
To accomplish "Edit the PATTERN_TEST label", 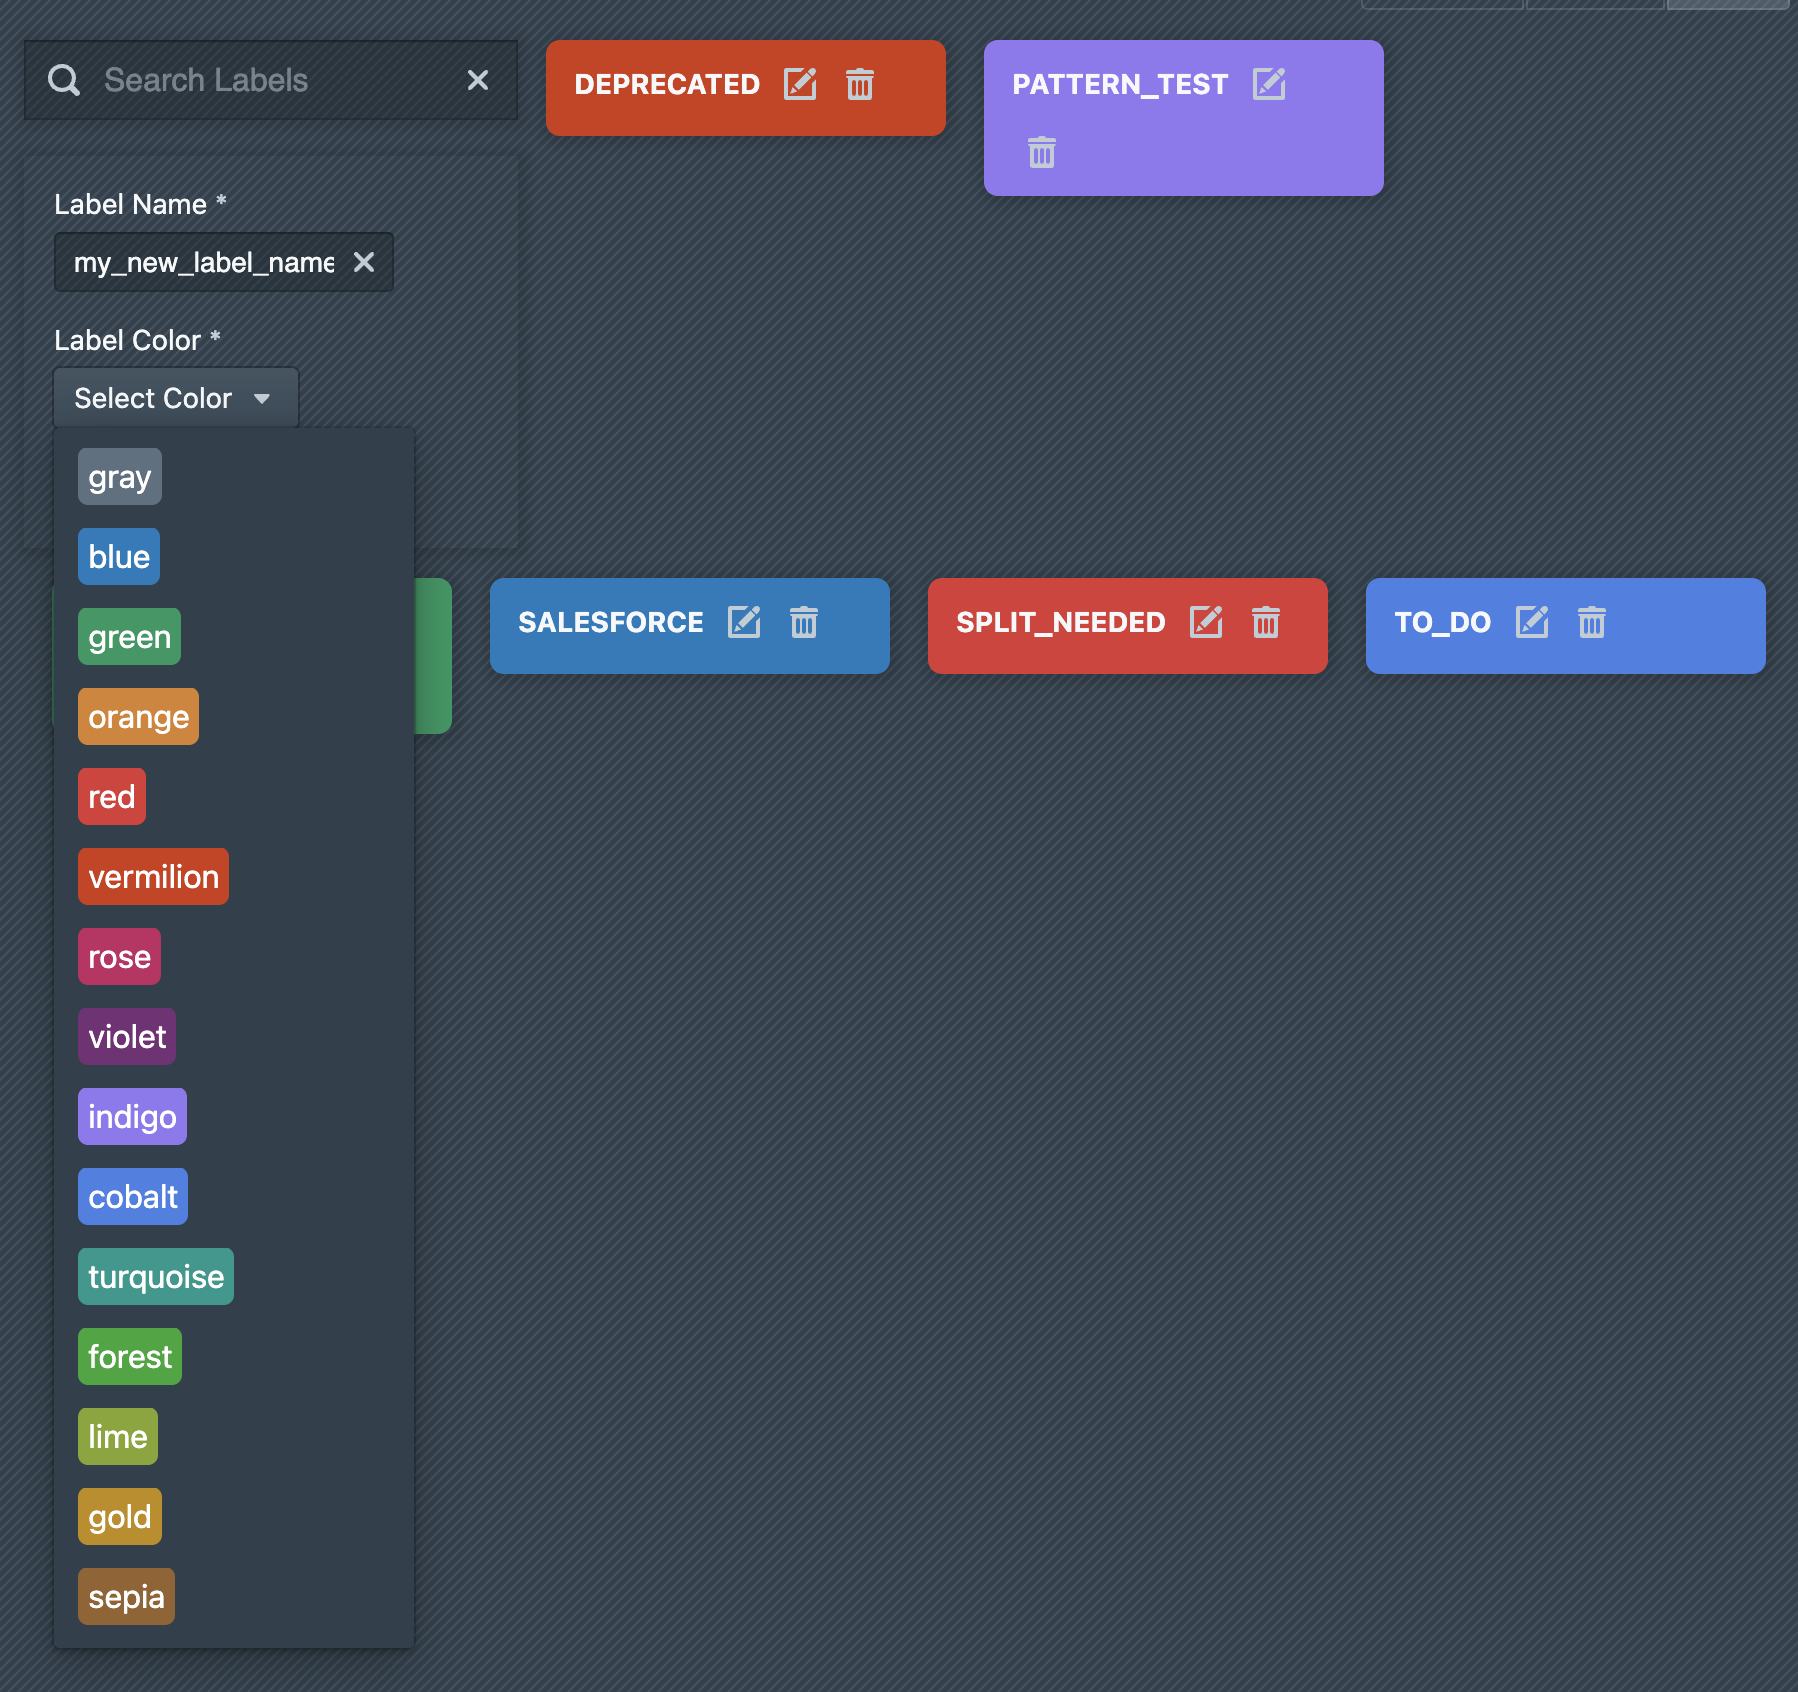I will click(x=1269, y=85).
